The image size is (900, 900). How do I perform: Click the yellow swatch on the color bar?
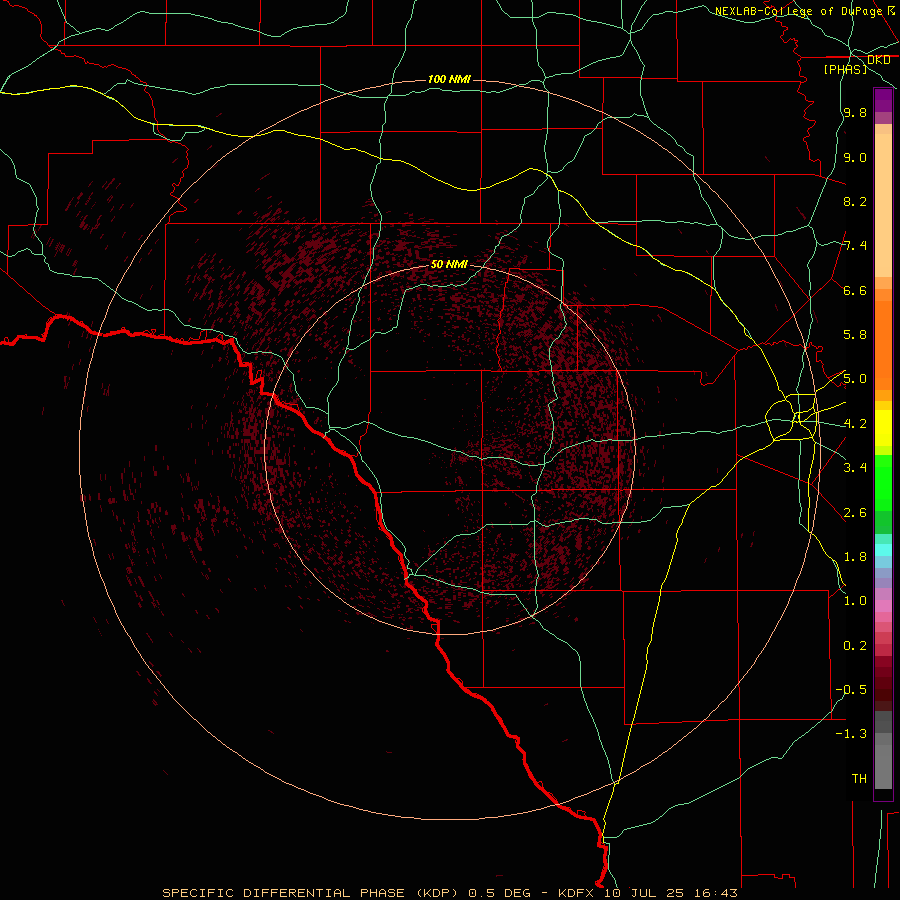pos(883,428)
